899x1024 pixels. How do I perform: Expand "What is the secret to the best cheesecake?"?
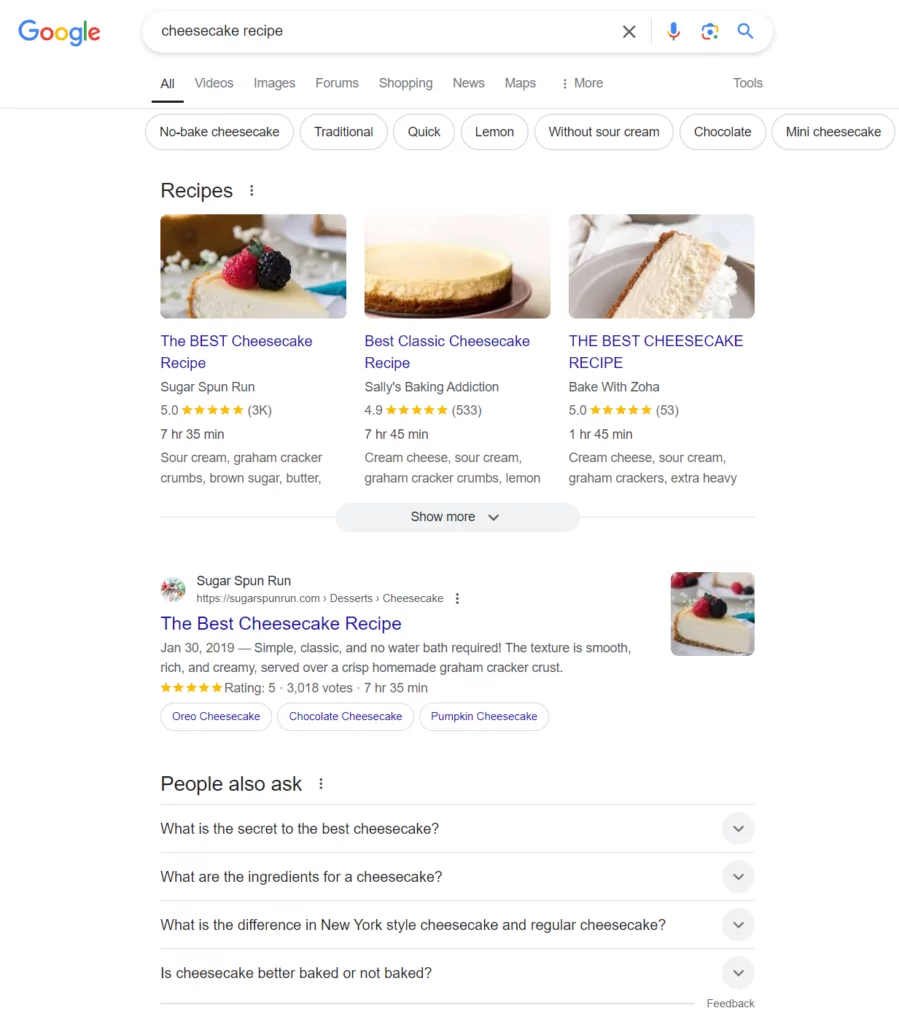coord(738,829)
